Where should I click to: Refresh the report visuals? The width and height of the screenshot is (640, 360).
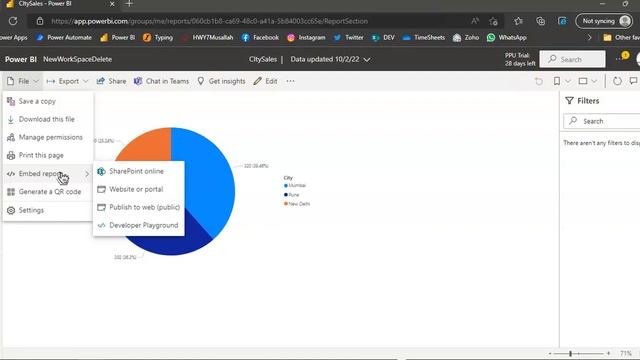click(x=617, y=81)
